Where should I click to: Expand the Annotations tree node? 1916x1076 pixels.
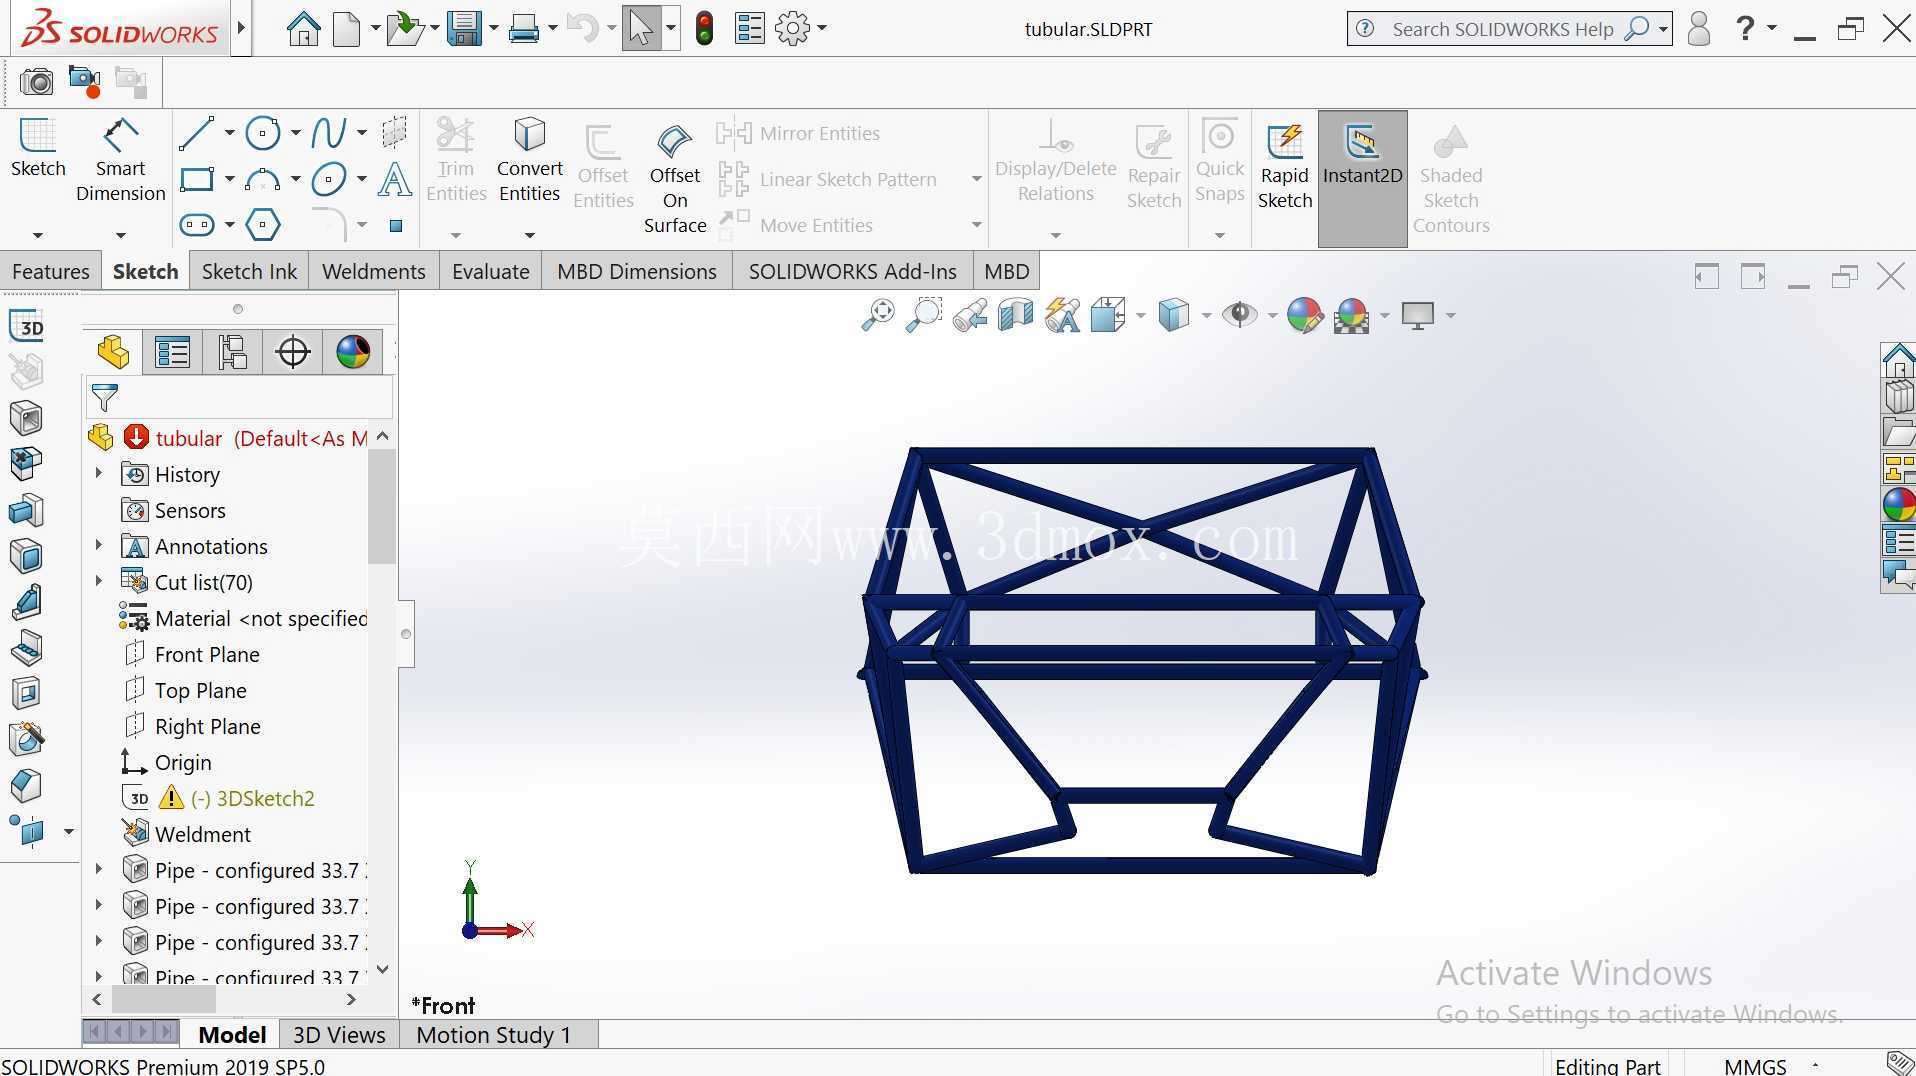(x=98, y=545)
